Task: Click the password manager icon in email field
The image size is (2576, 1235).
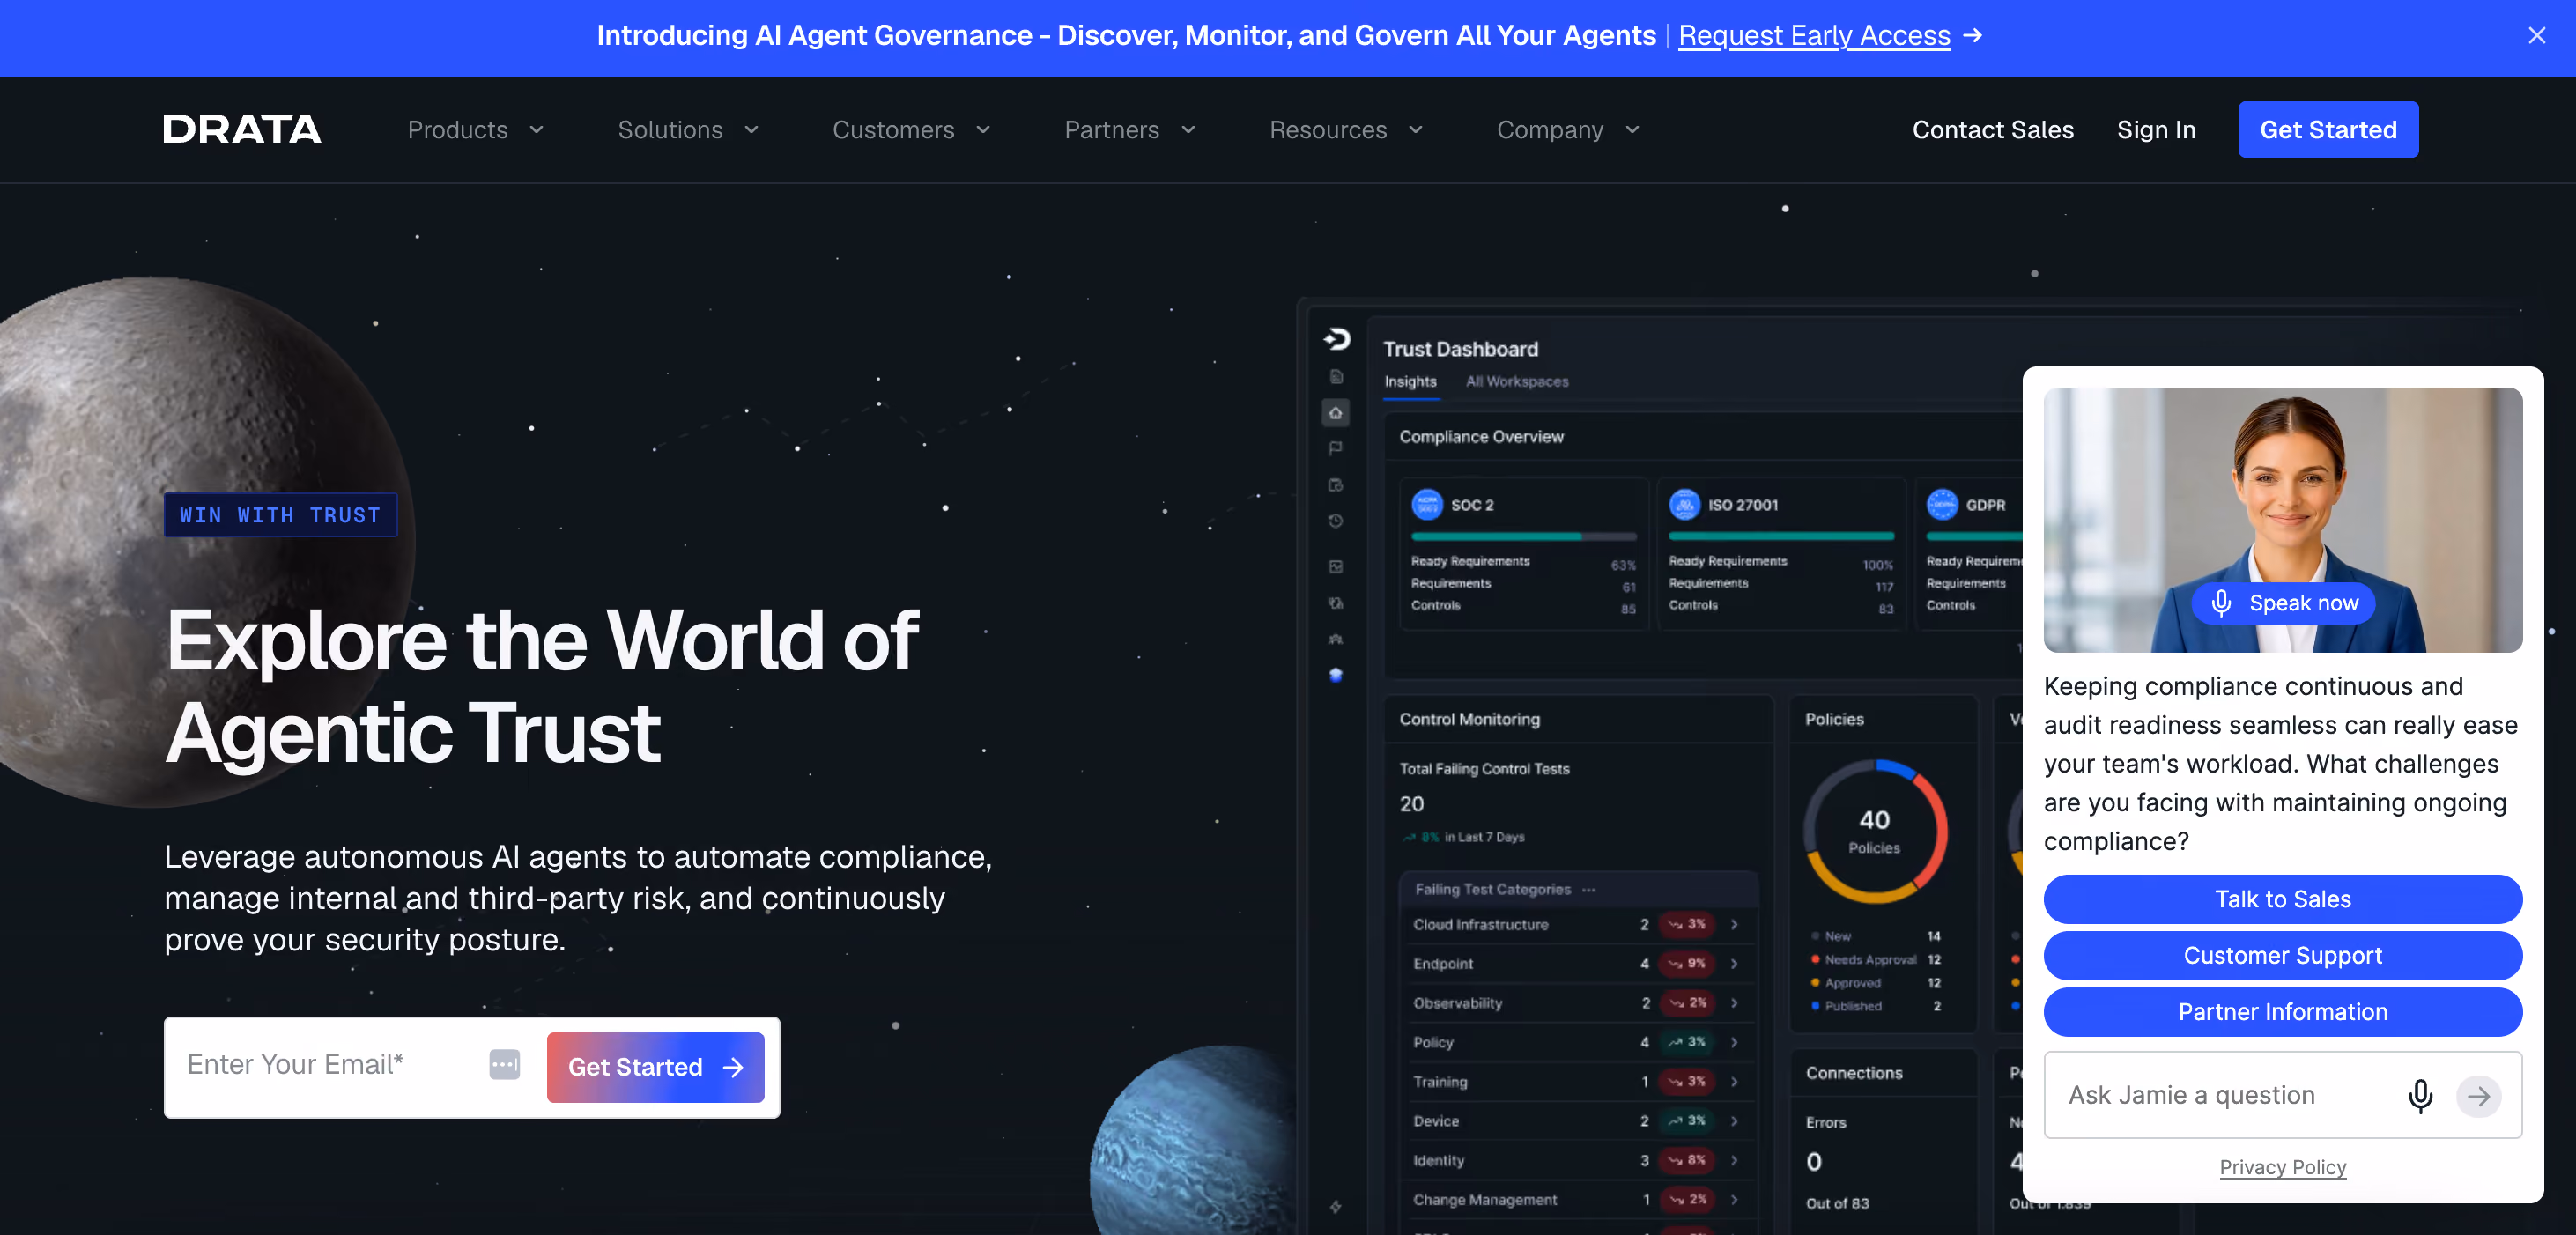Action: 505,1064
